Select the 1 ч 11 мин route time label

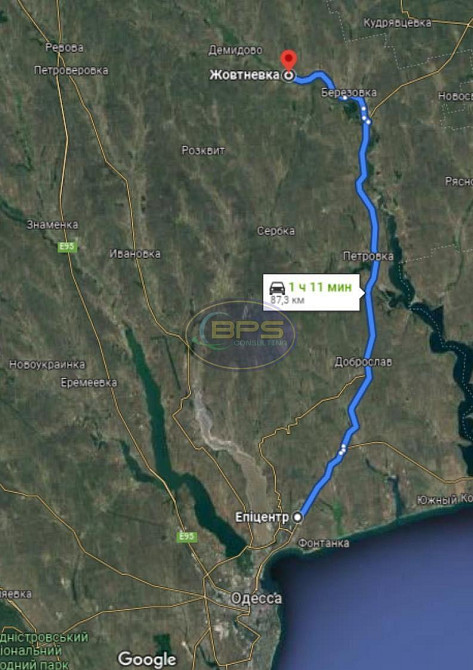[320, 287]
